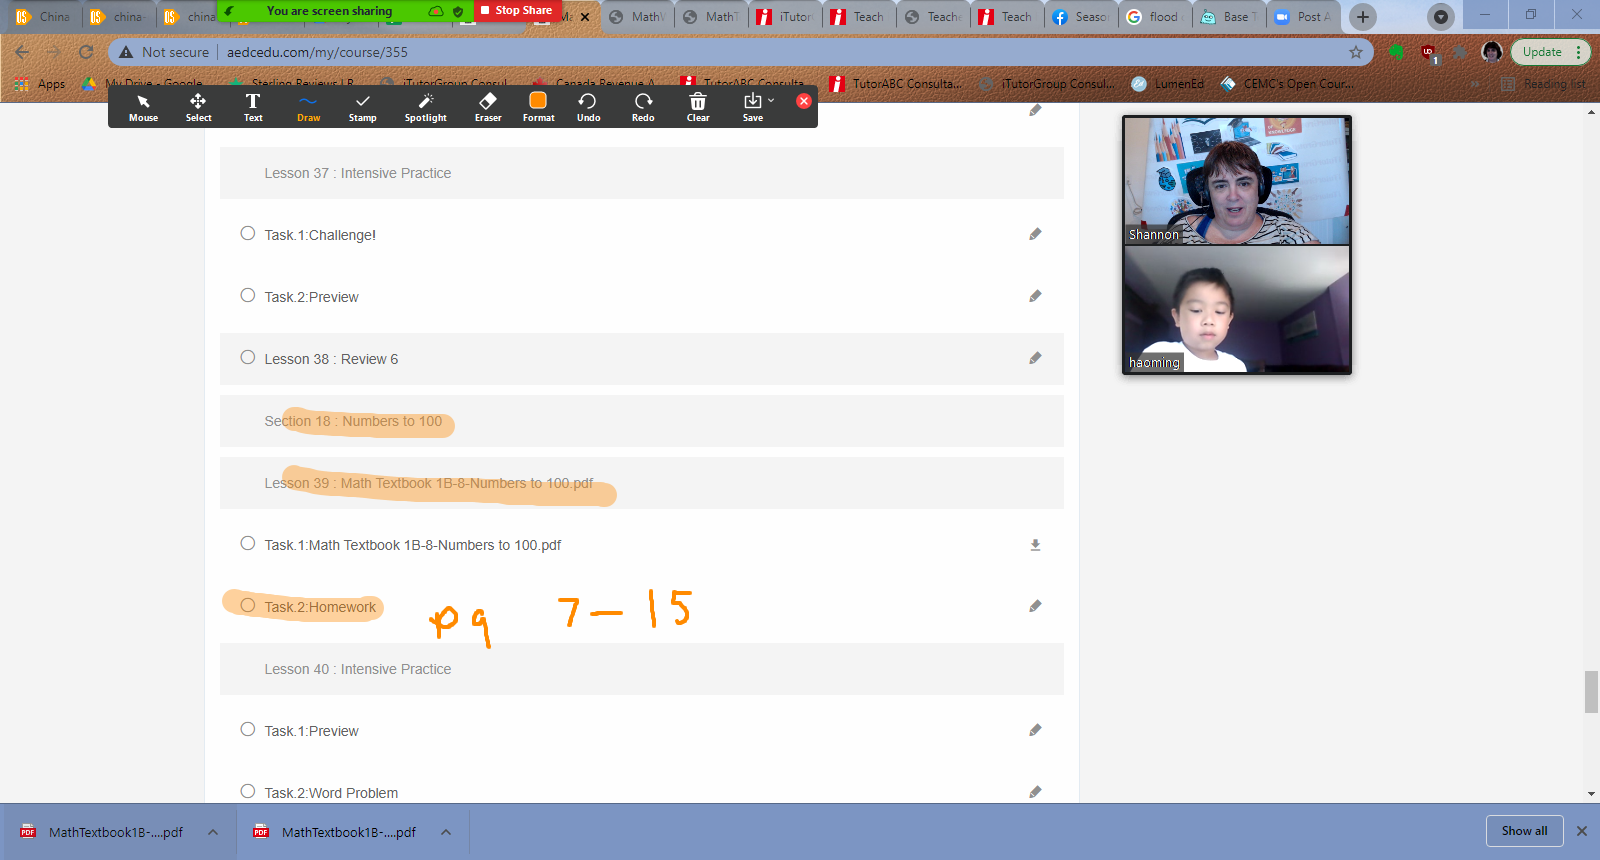Click the page vertical scrollbar thumb

point(1591,692)
